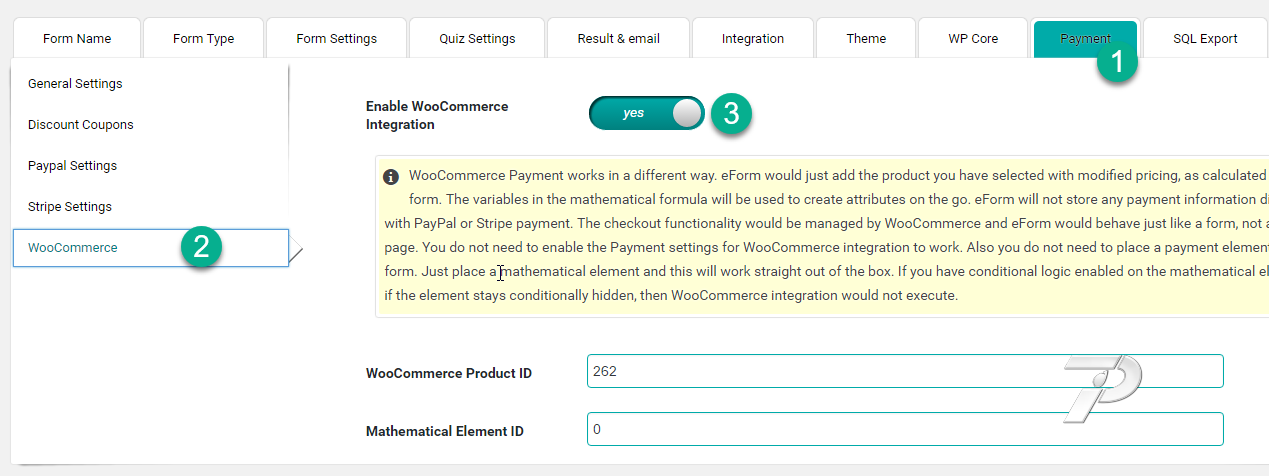This screenshot has width=1269, height=476.
Task: Switch to the Form Type tab
Action: pos(203,39)
